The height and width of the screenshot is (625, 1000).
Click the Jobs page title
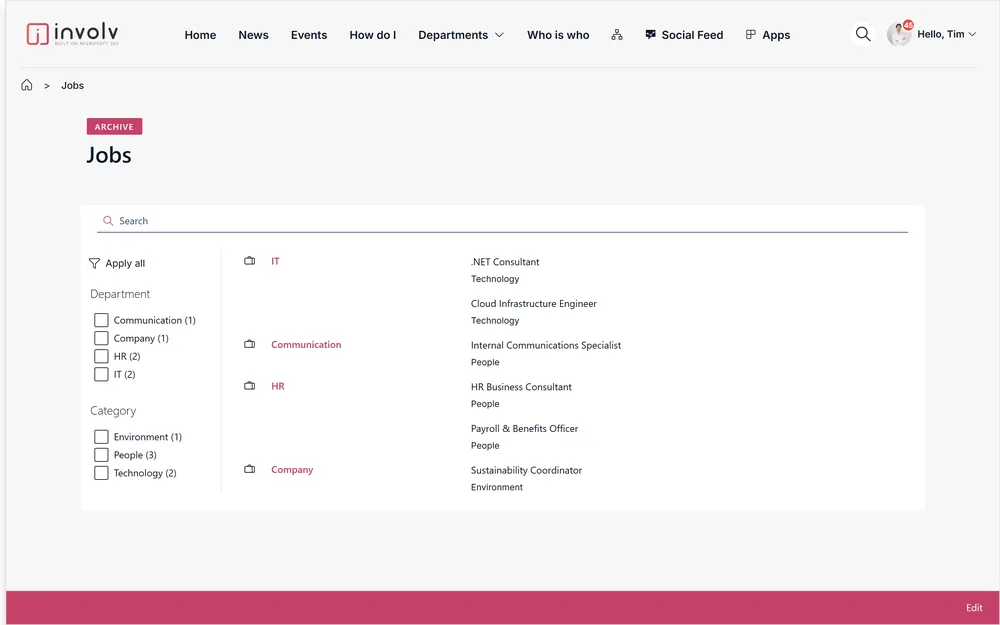coord(109,155)
